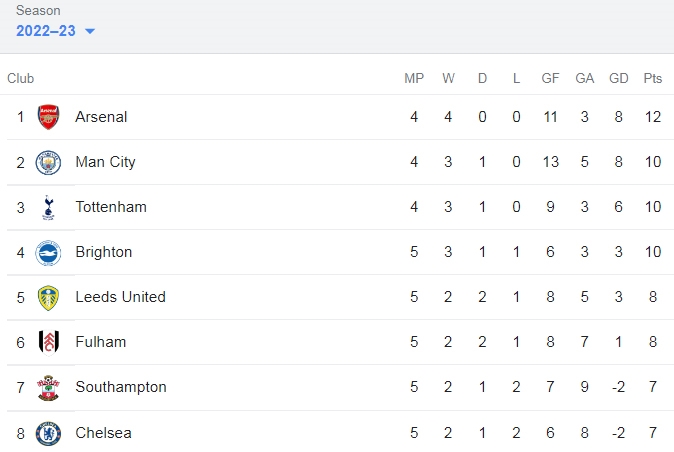Viewport: 674px width, 452px height.
Task: Select the Tottenham team name
Action: 111,207
